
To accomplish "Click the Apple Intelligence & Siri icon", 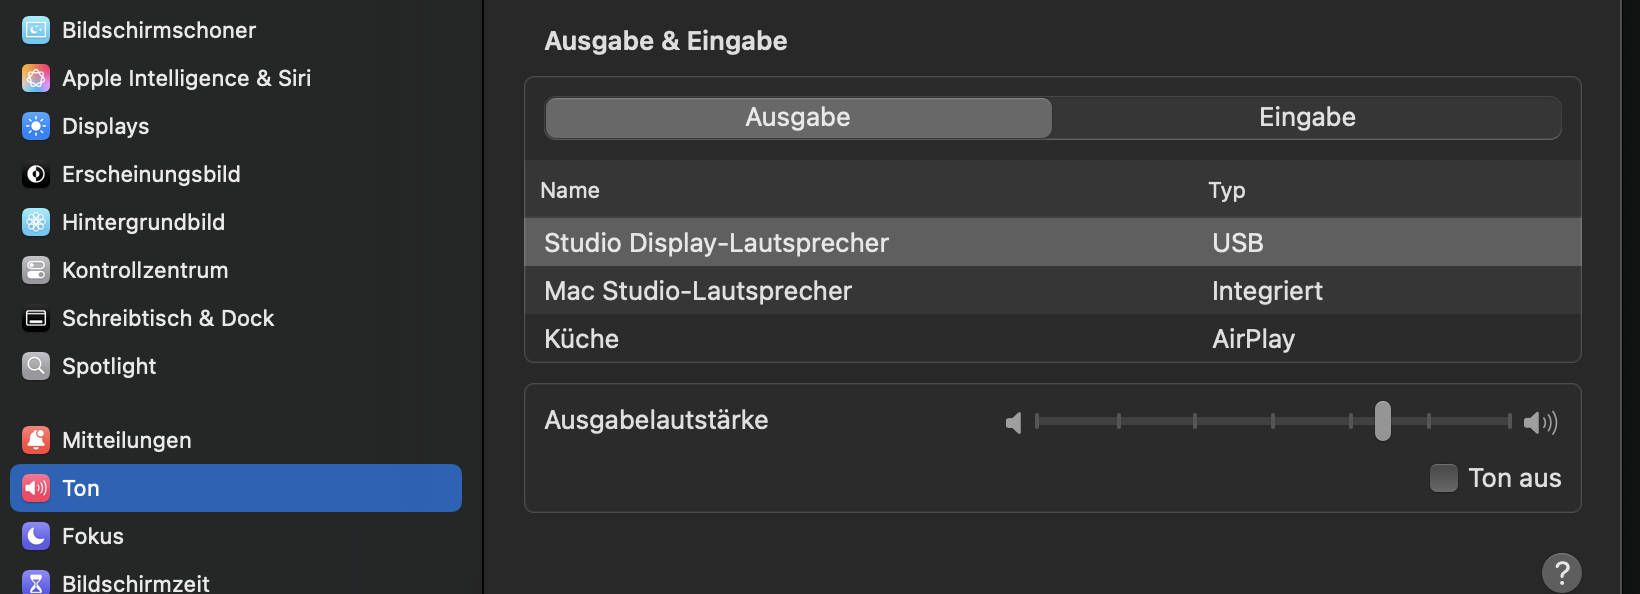I will (x=36, y=78).
